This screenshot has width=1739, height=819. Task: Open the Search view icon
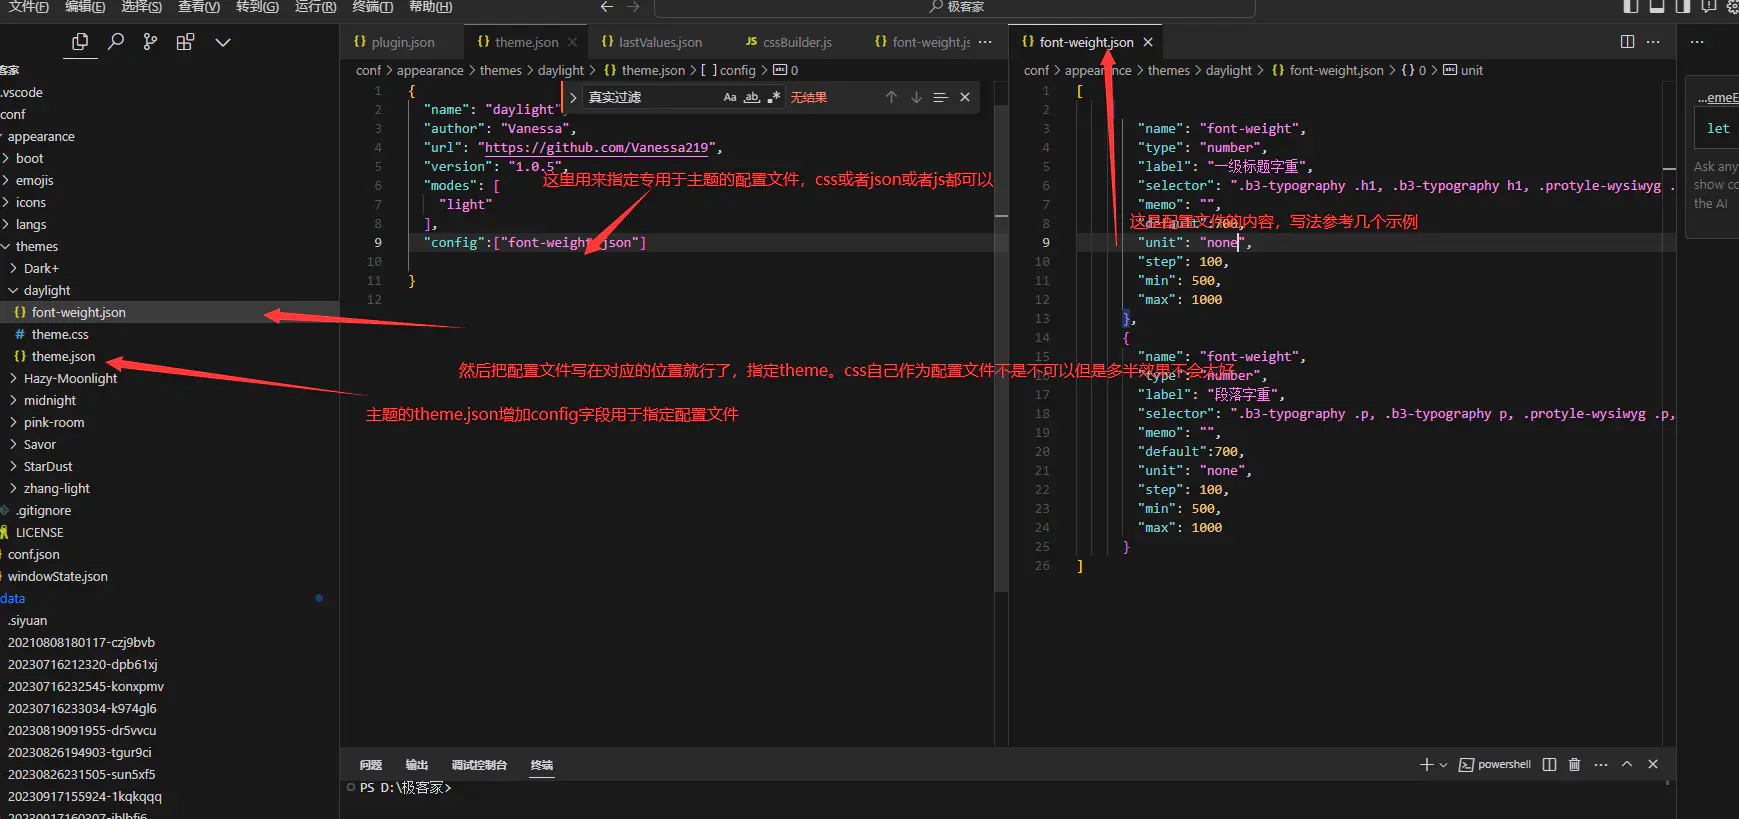pos(116,42)
